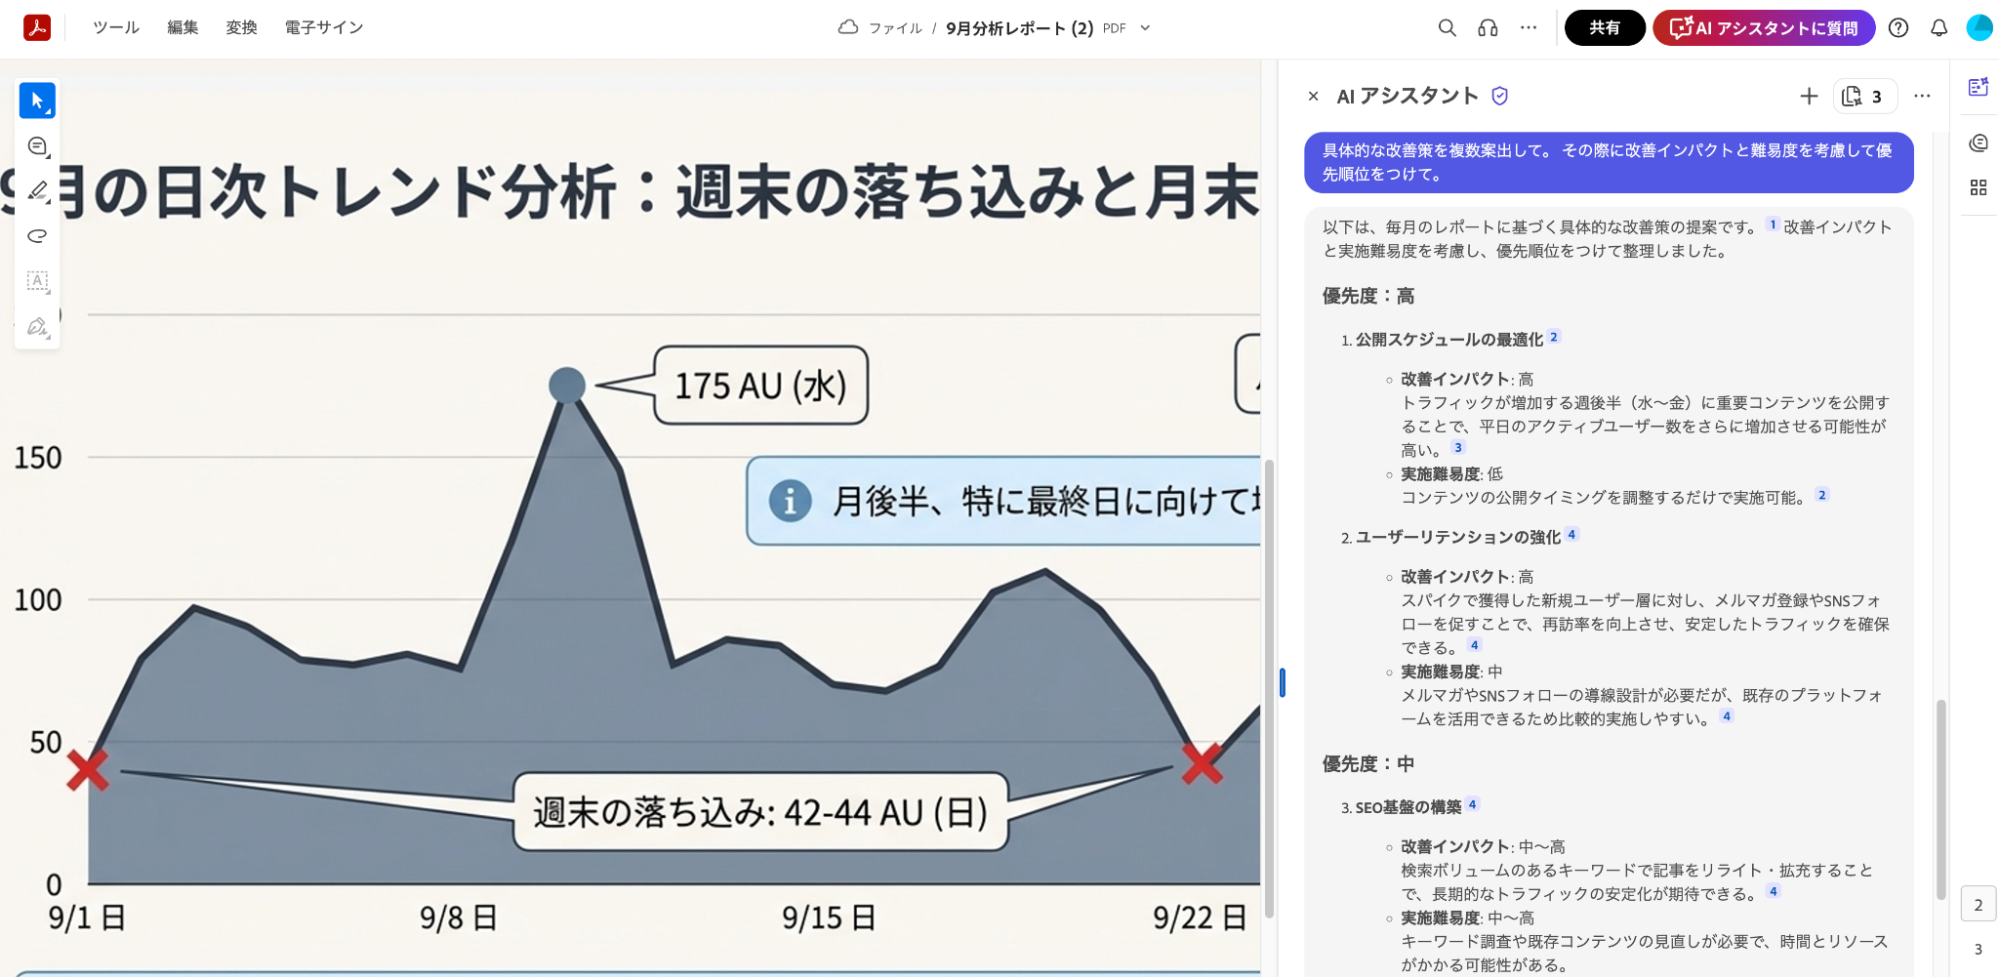Screen dimensions: 1999x978
Task: Activate the text box selection tool
Action: [x=37, y=281]
